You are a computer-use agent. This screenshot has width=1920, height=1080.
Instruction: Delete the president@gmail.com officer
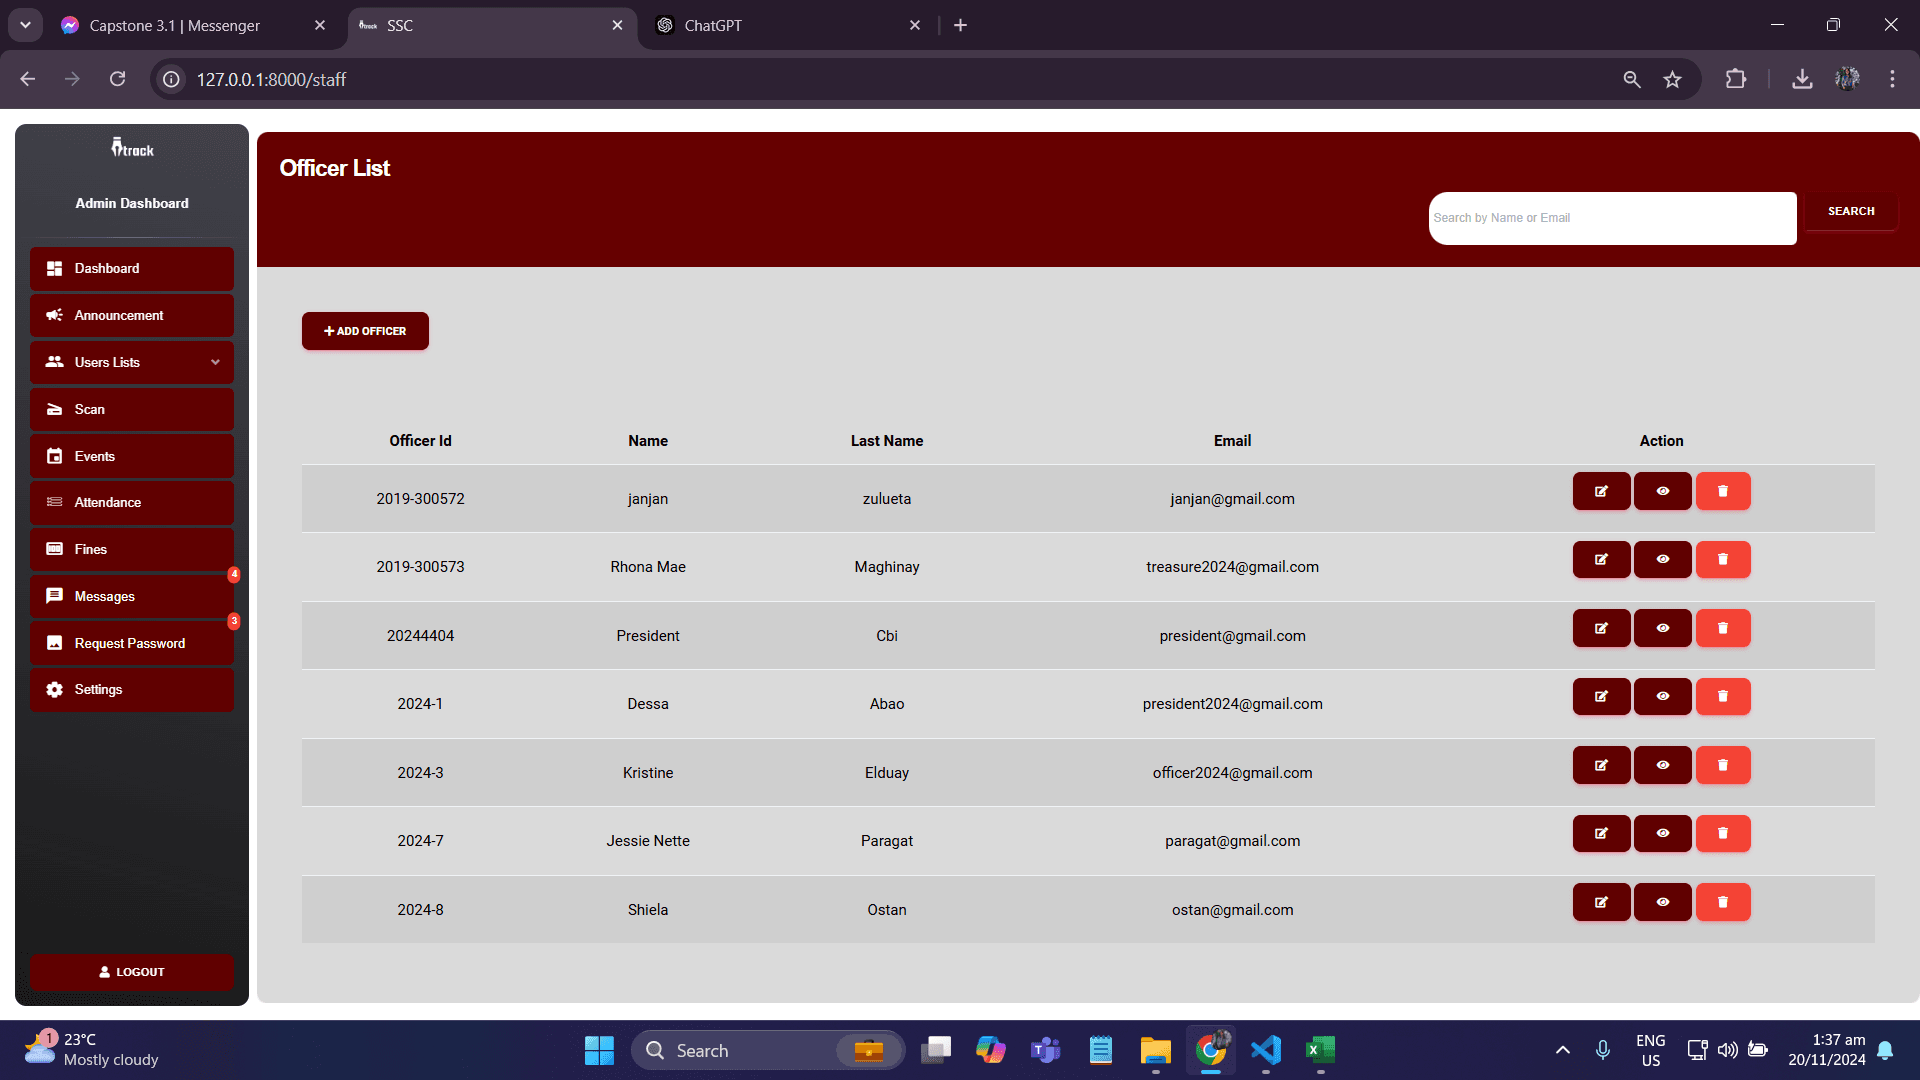(x=1723, y=628)
